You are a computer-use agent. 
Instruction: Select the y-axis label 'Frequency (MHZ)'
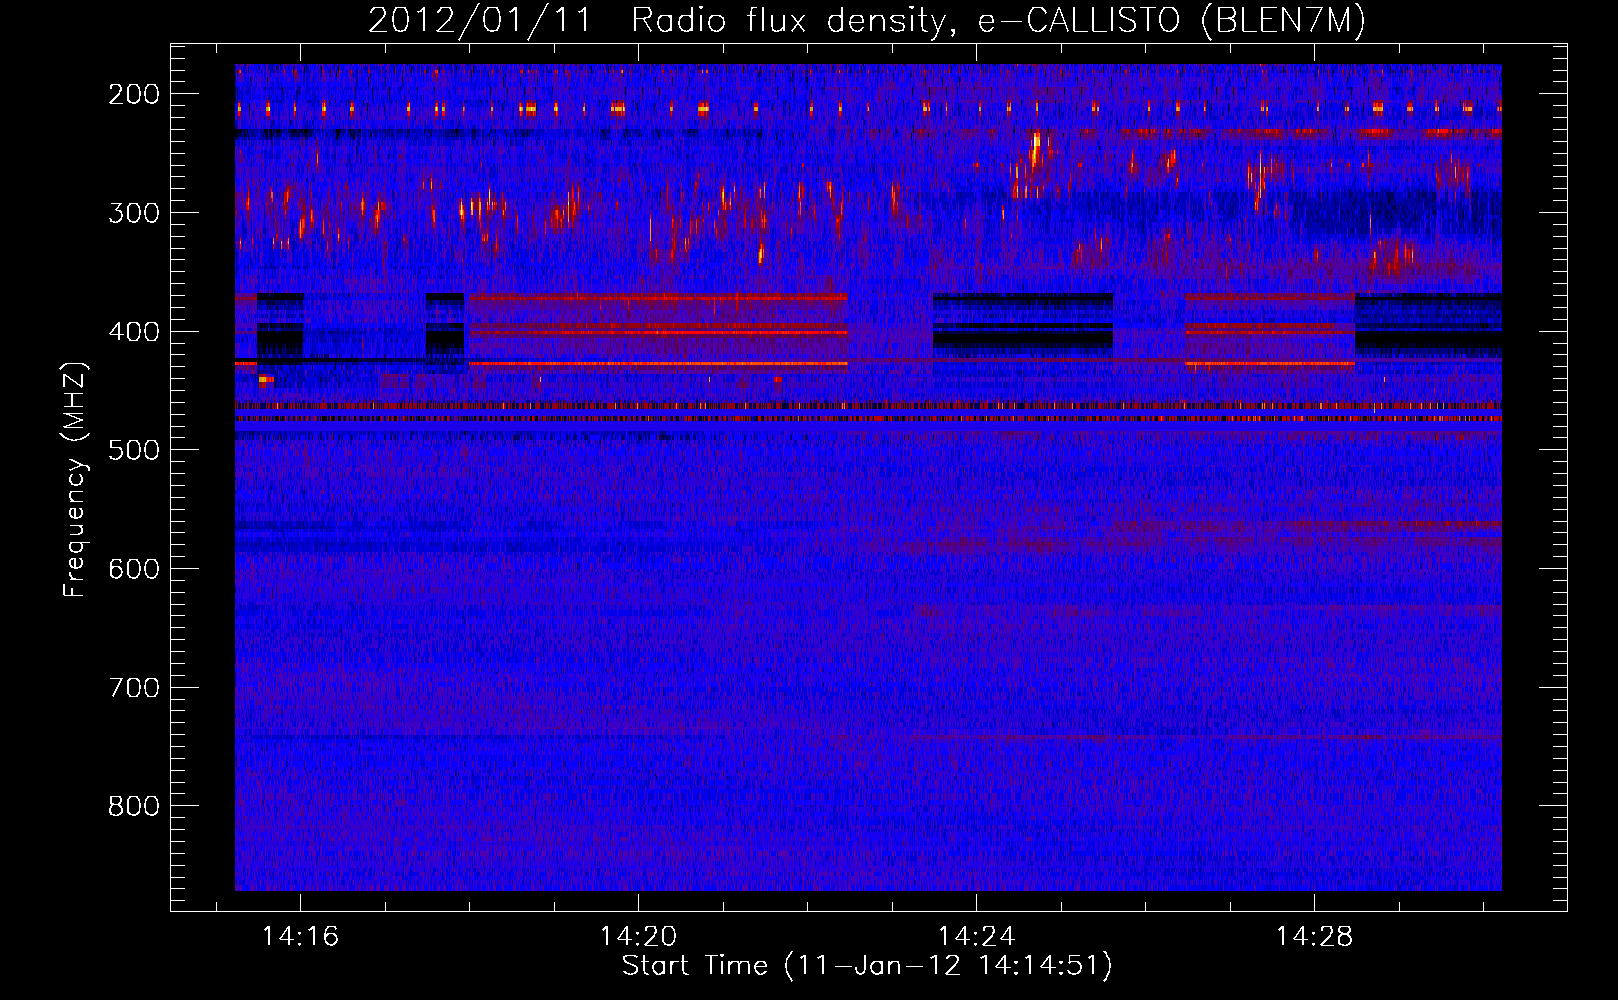pos(75,479)
